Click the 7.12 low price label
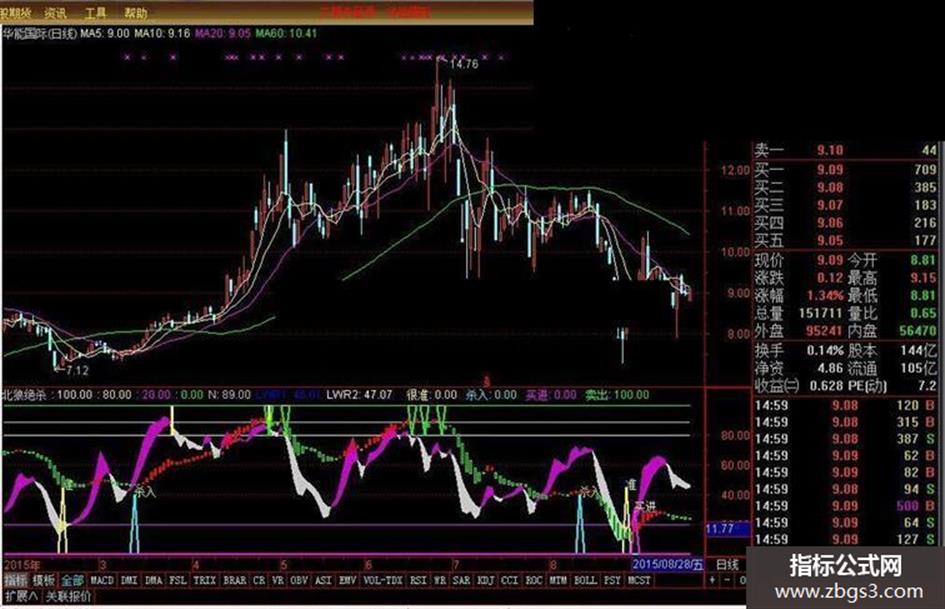This screenshot has height=609, width=945. pos(77,370)
